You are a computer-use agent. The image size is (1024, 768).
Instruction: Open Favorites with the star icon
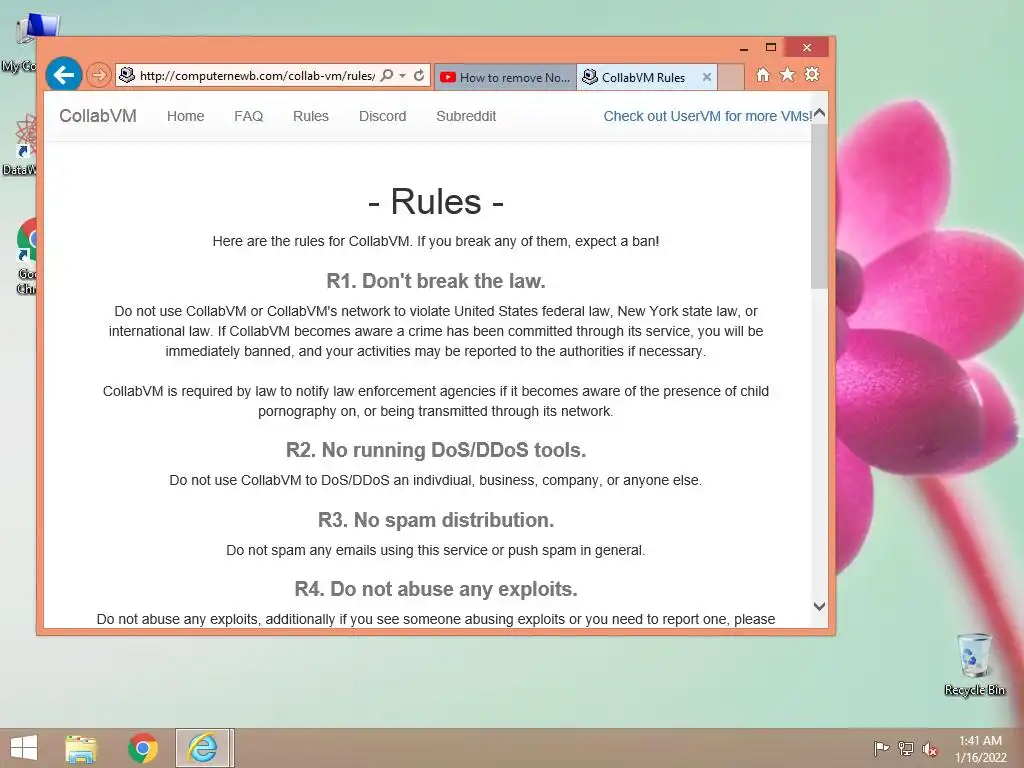click(x=788, y=74)
